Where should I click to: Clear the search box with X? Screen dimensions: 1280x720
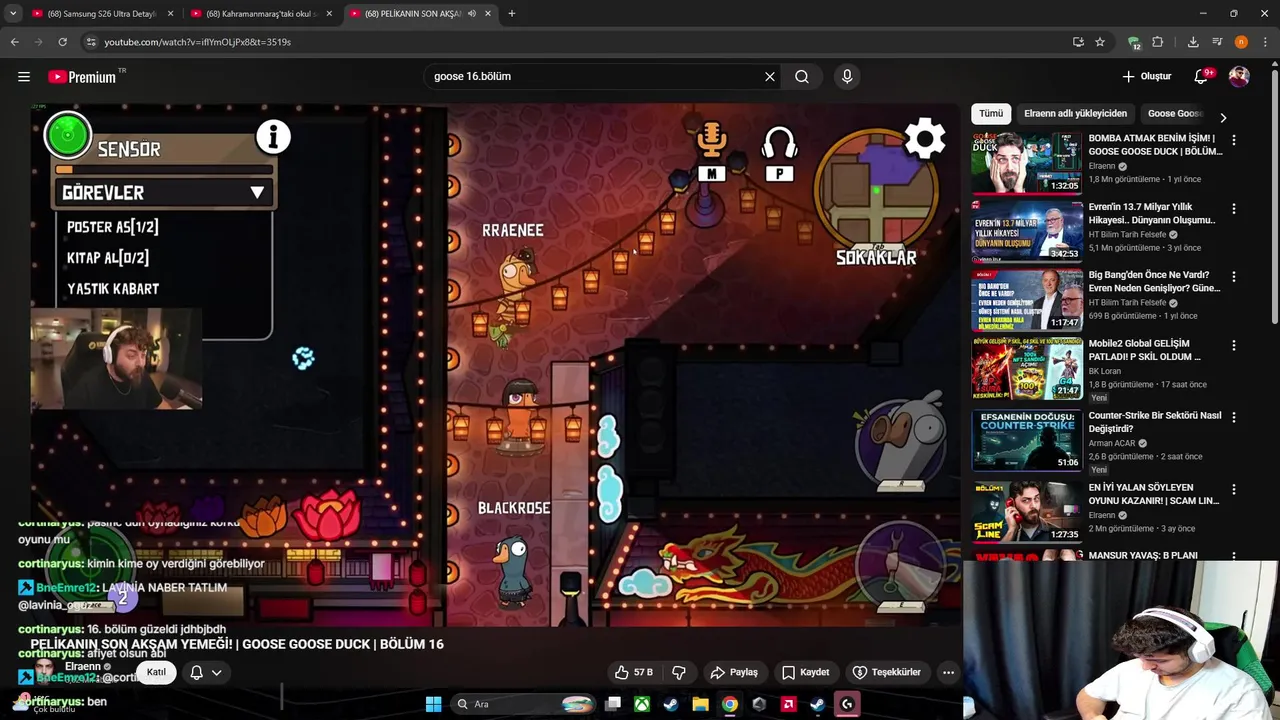tap(770, 76)
